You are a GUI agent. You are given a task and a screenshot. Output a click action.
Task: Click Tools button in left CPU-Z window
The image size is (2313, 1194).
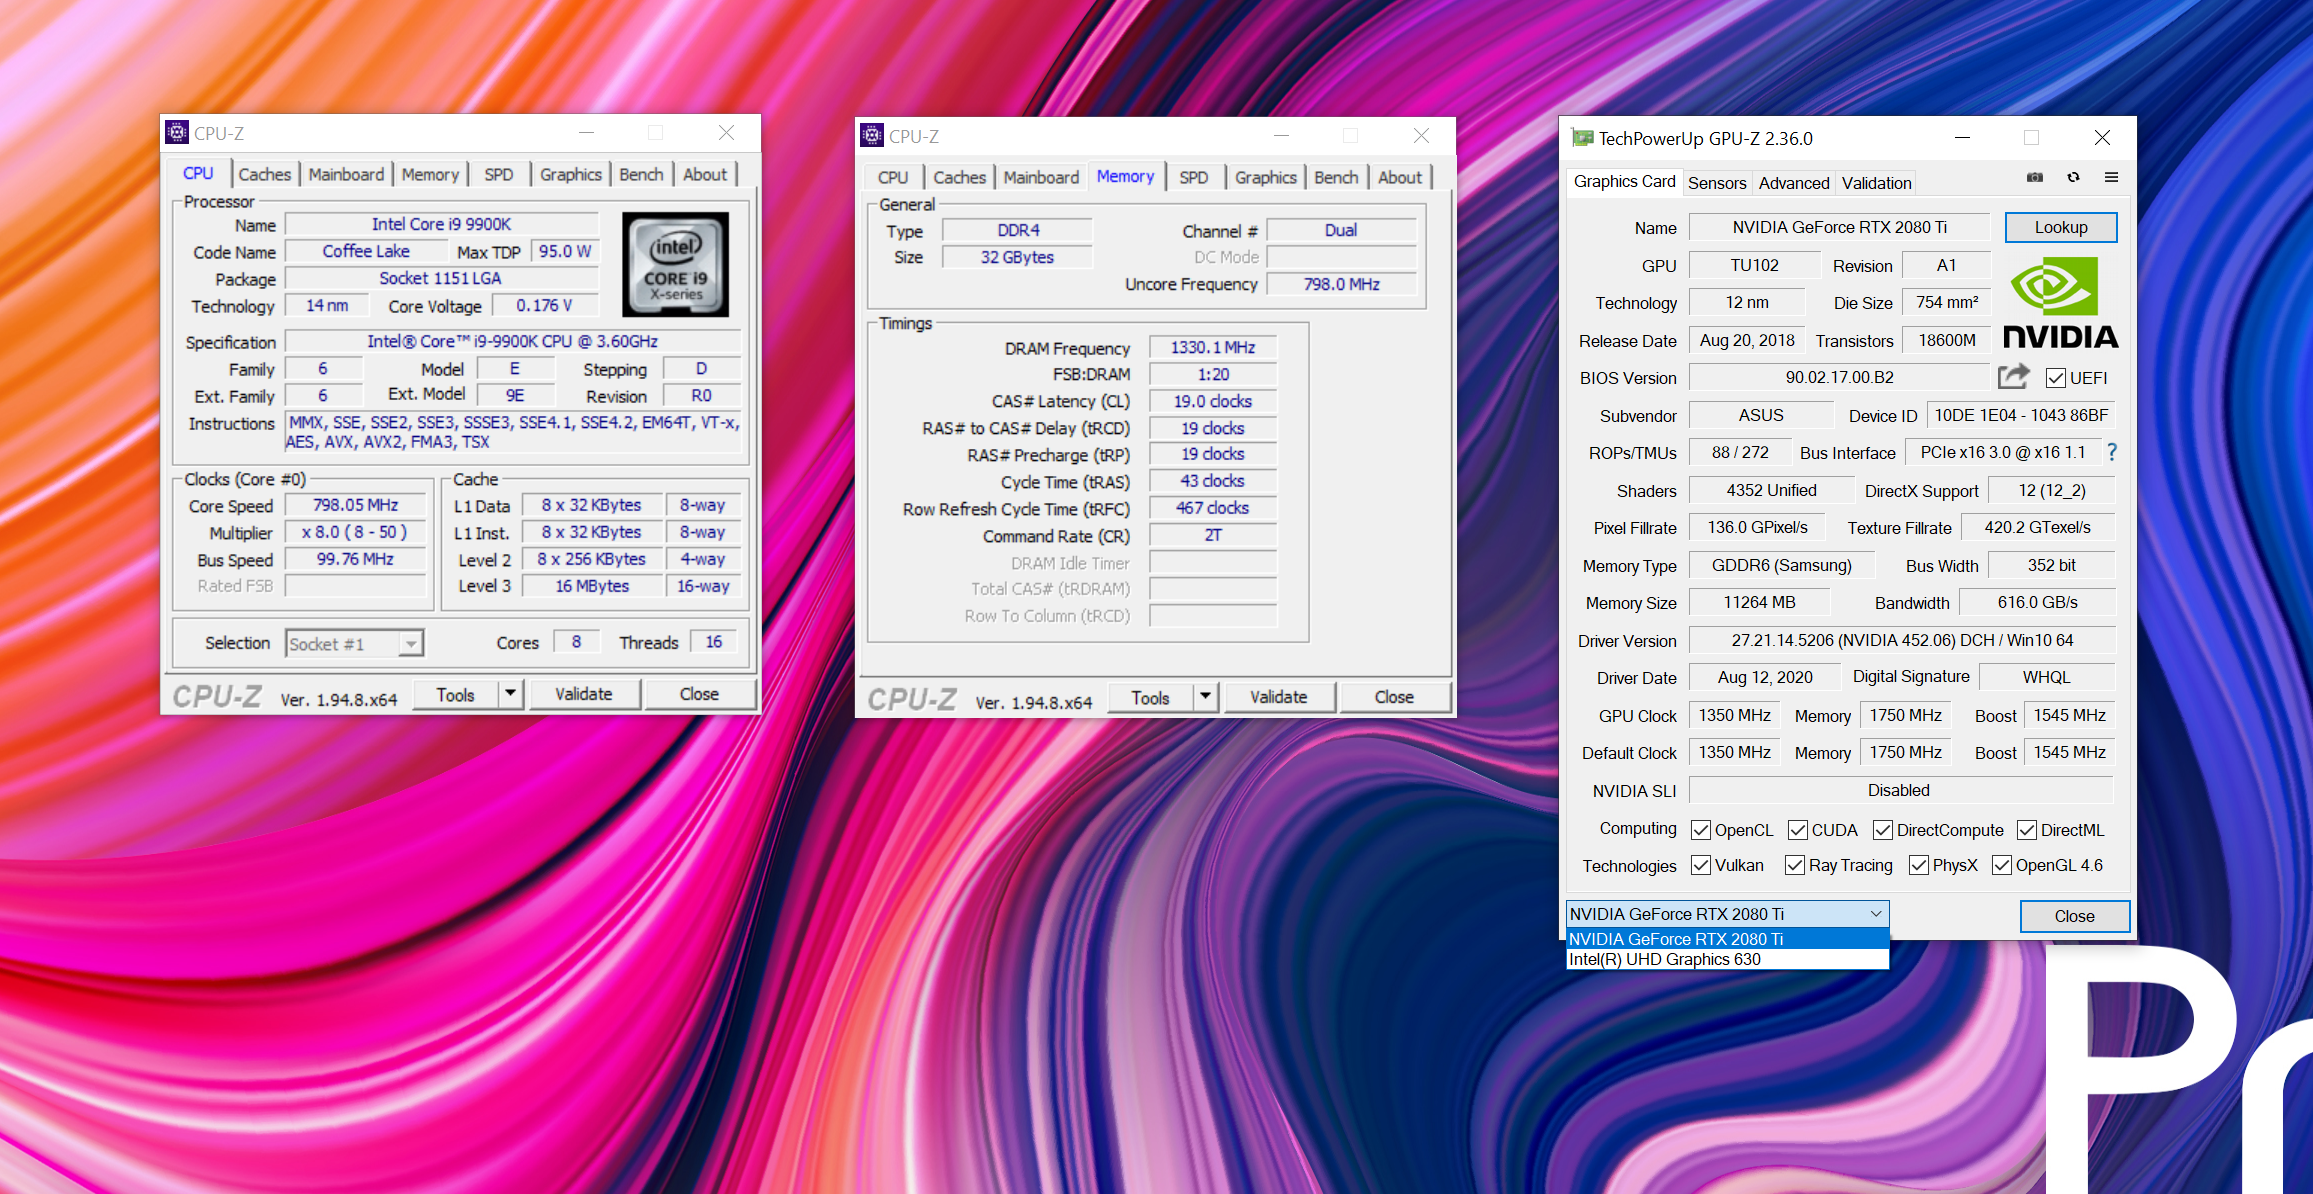click(x=455, y=694)
